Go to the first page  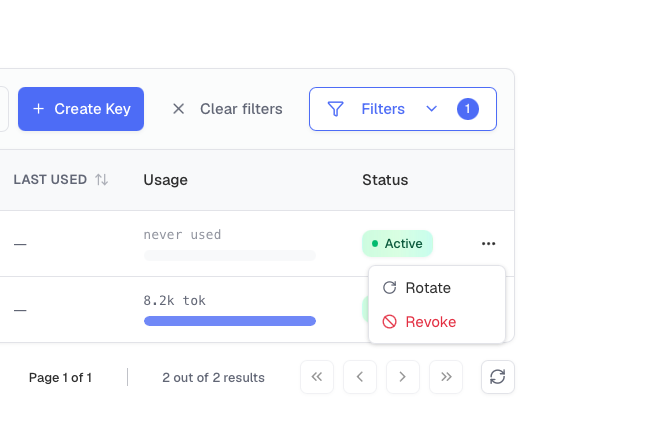pos(317,377)
